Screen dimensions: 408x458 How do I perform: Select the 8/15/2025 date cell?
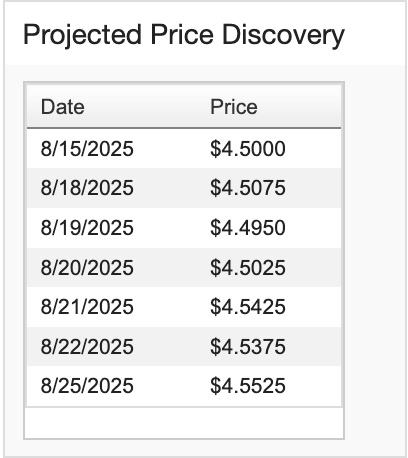87,149
